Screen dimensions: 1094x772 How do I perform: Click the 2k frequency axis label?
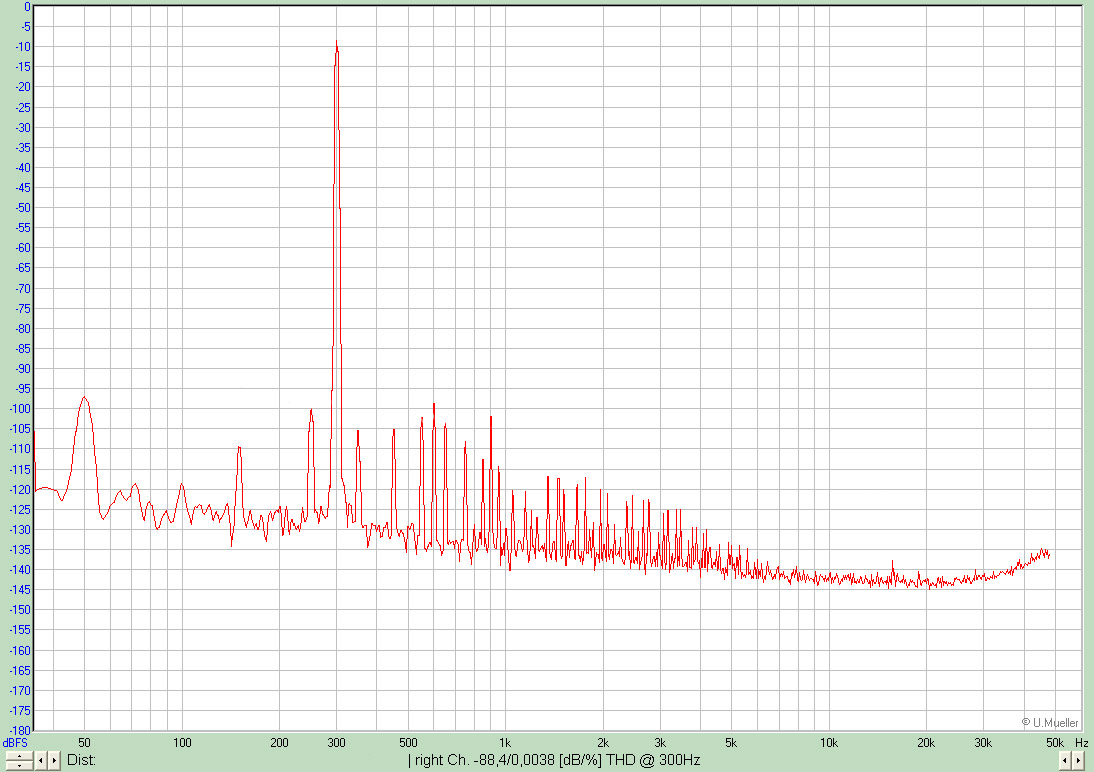pyautogui.click(x=603, y=743)
